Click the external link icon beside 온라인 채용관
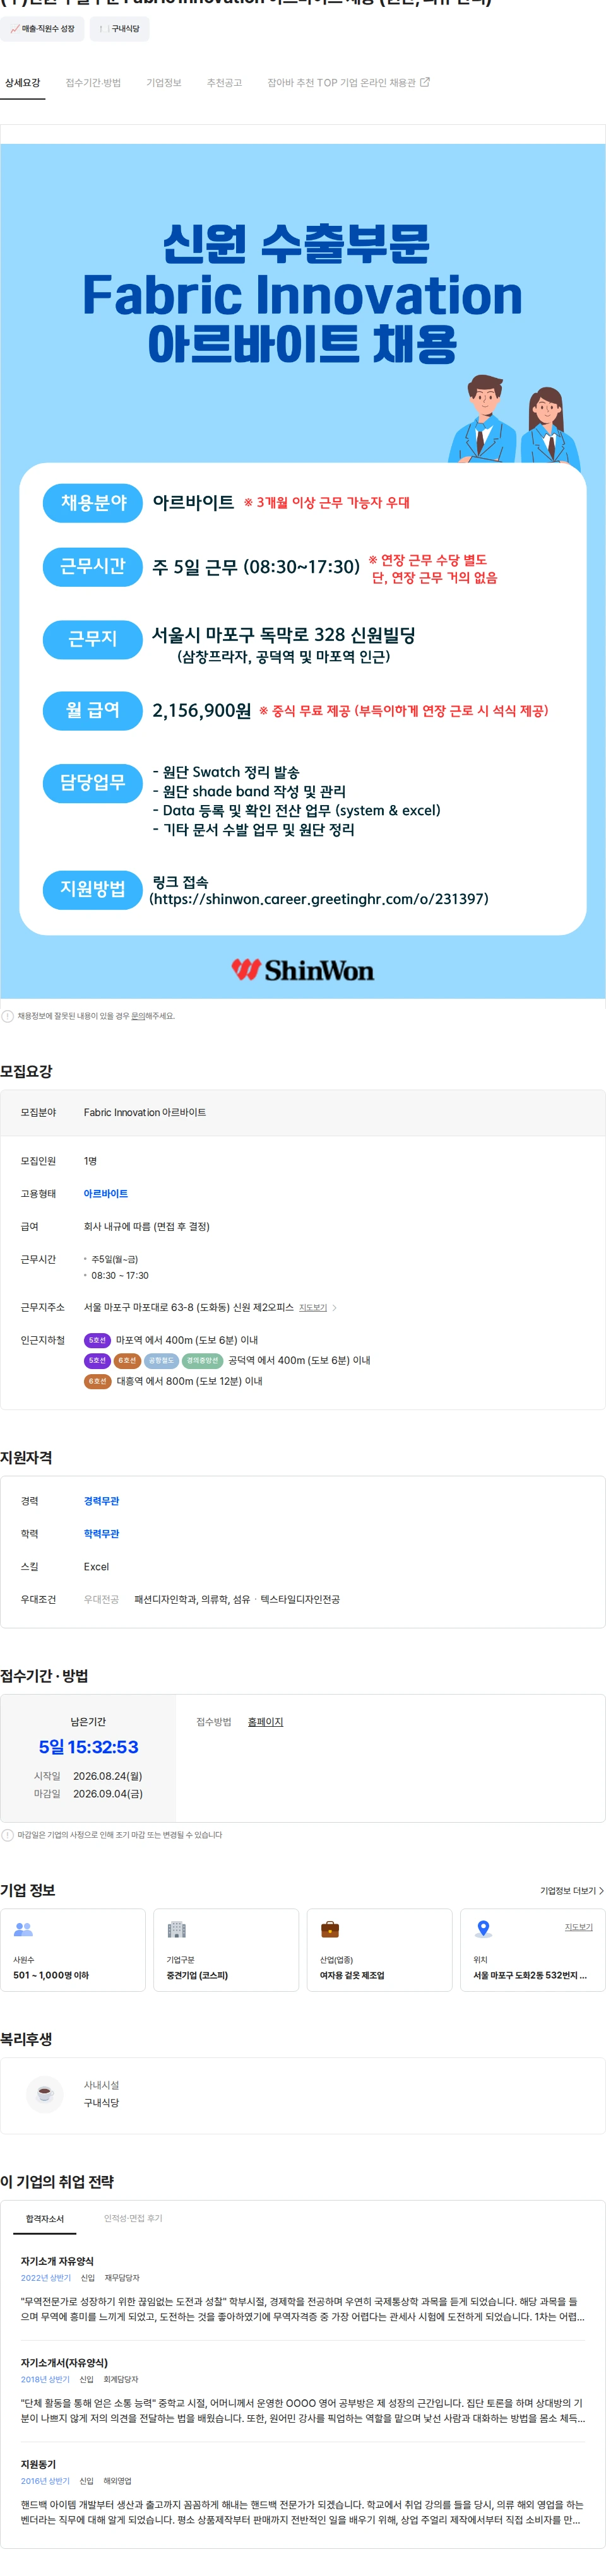Viewport: 606px width, 2576px height. click(425, 82)
